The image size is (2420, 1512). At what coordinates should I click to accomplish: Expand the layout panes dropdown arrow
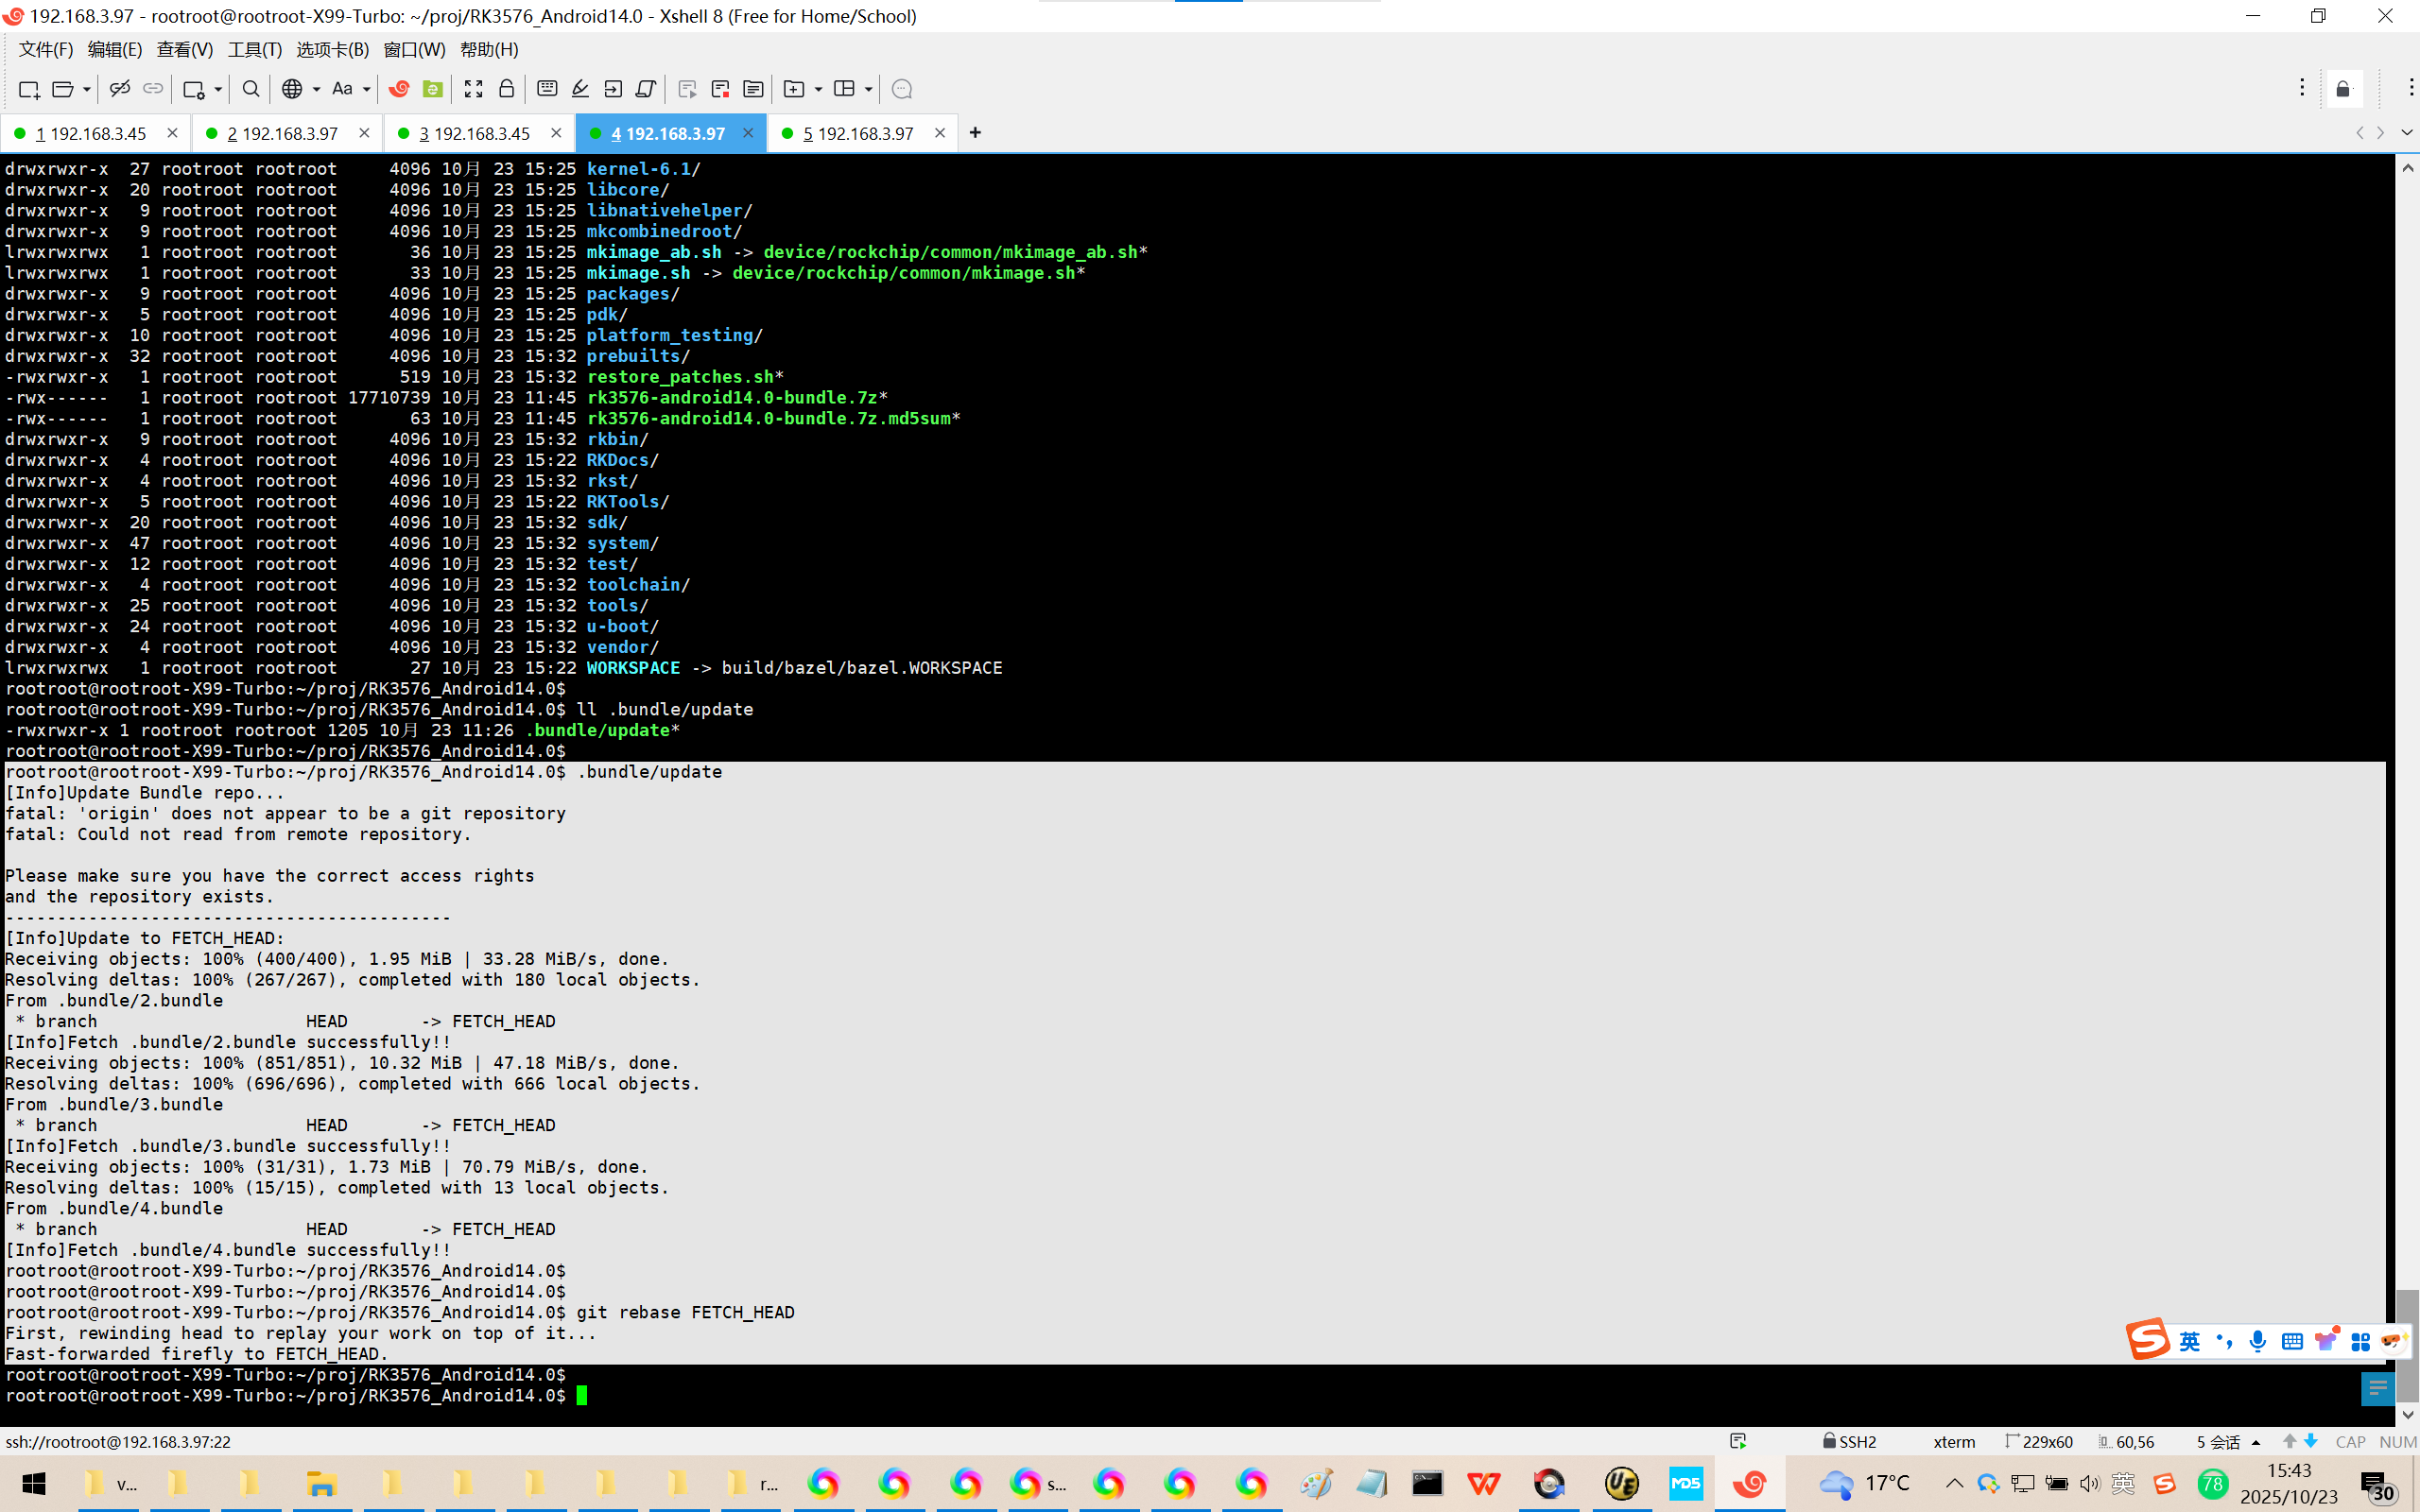[868, 89]
